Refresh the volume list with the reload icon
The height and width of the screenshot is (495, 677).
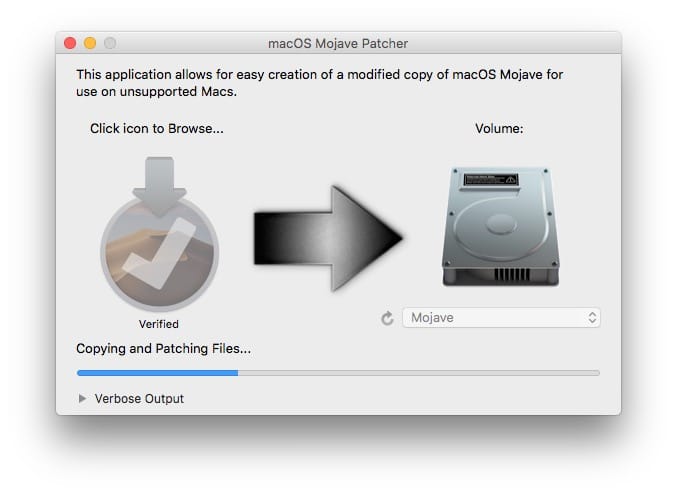(387, 318)
